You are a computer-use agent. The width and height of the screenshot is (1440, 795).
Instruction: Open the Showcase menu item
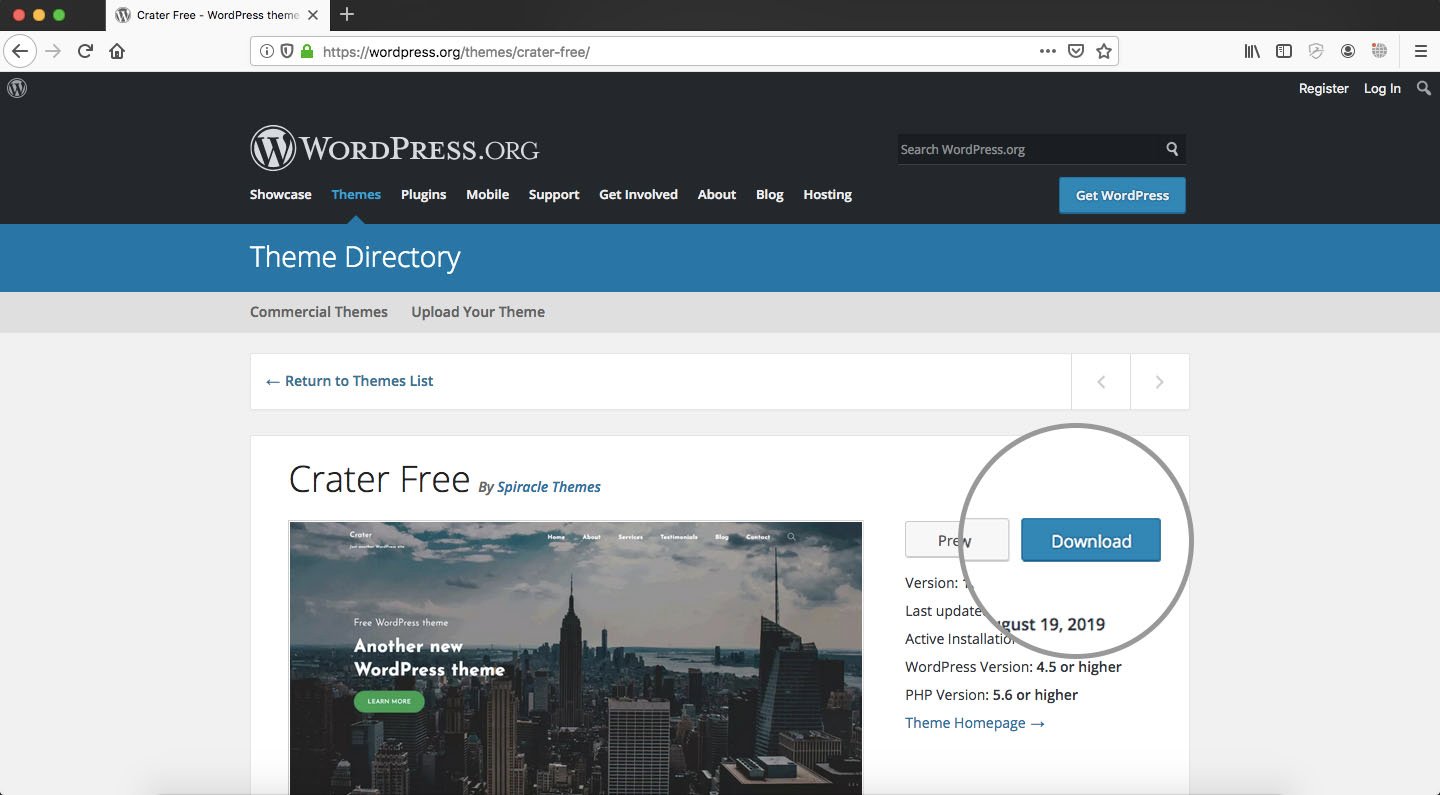click(x=281, y=194)
